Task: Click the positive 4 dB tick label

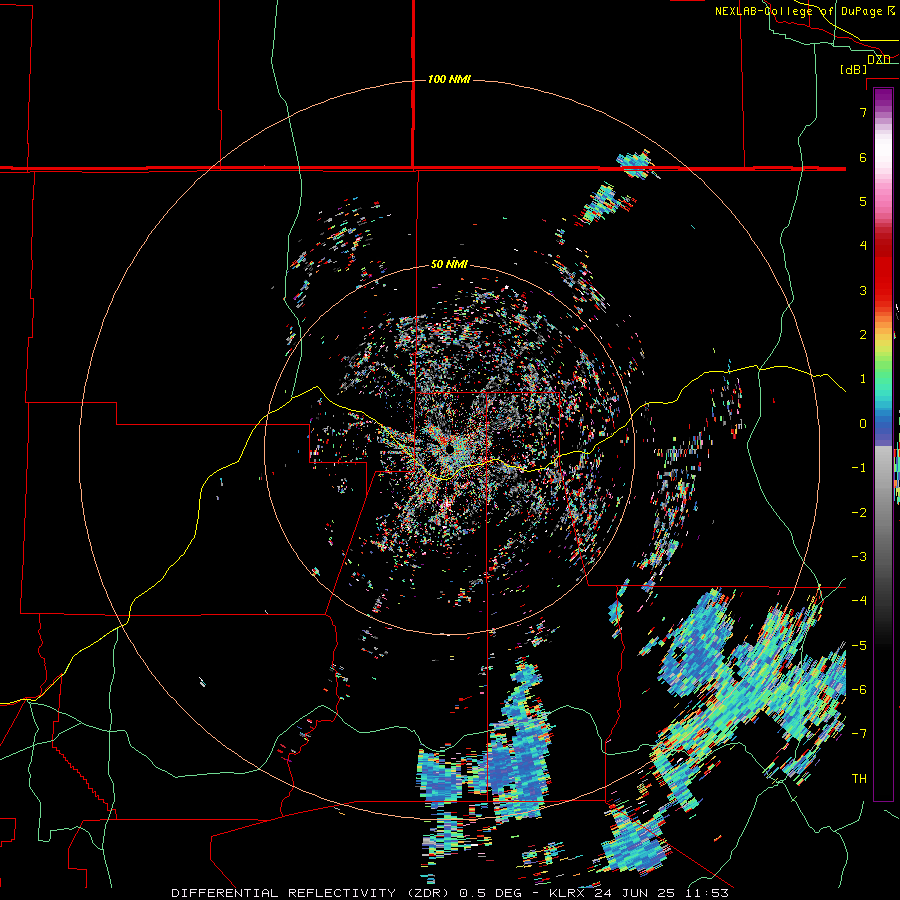Action: pyautogui.click(x=863, y=245)
